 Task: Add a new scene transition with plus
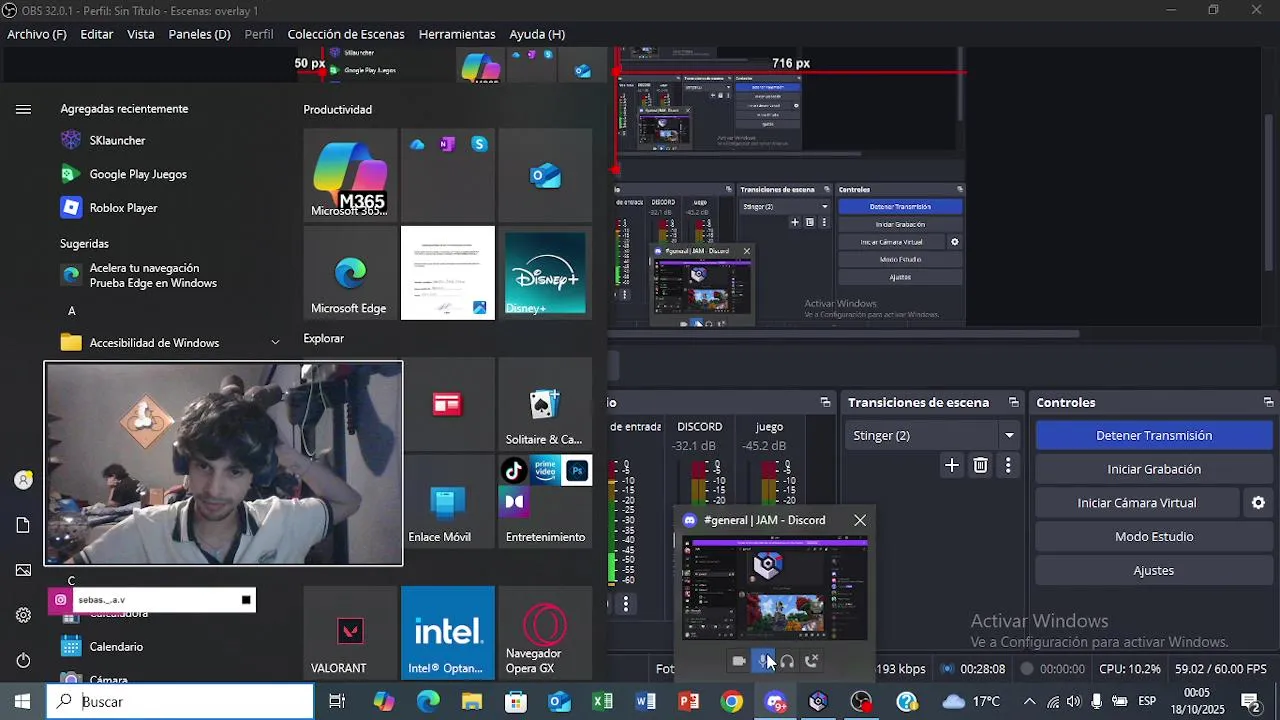(x=952, y=465)
